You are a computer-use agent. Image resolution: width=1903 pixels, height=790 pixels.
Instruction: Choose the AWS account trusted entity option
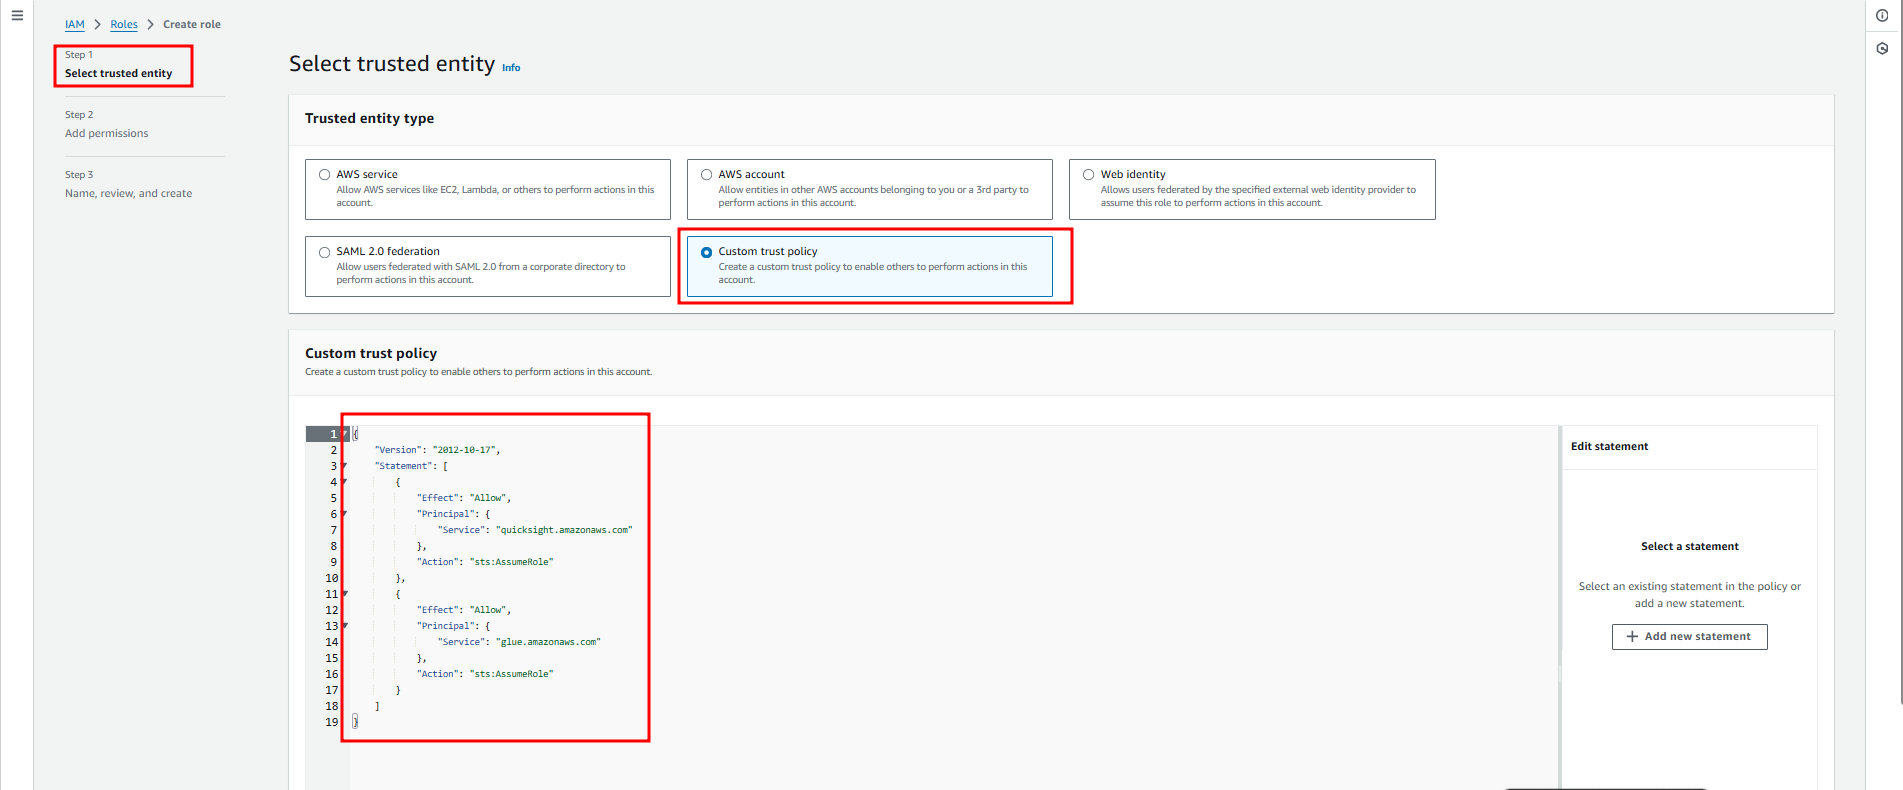coord(706,175)
